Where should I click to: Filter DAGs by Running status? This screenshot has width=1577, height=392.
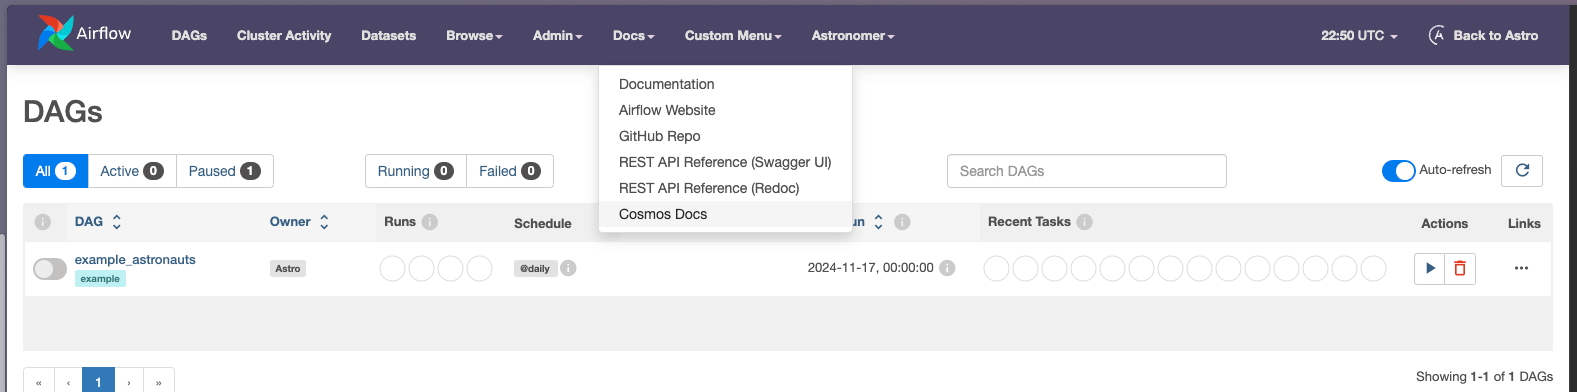point(416,171)
